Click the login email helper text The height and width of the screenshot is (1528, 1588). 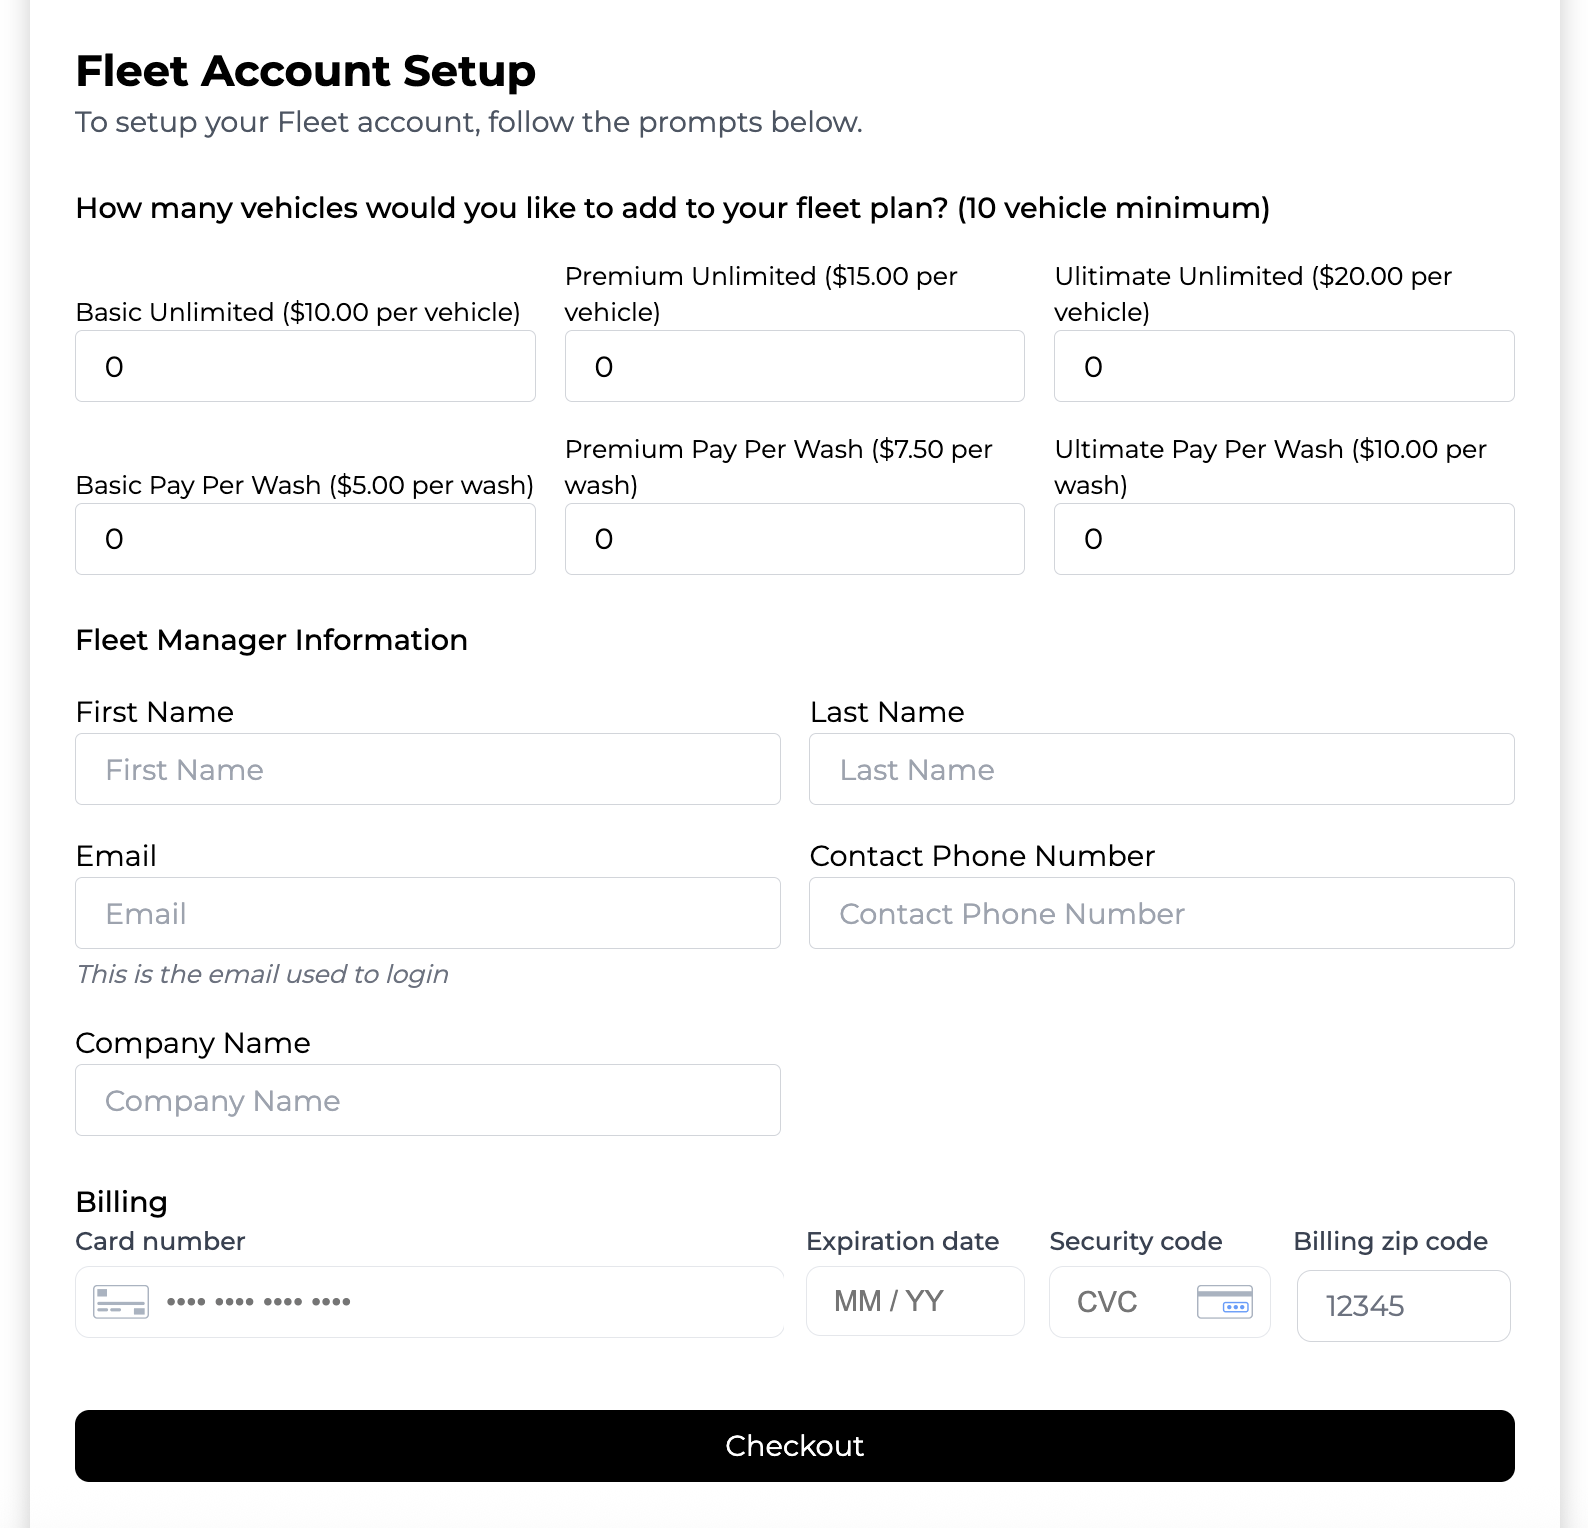pyautogui.click(x=262, y=973)
